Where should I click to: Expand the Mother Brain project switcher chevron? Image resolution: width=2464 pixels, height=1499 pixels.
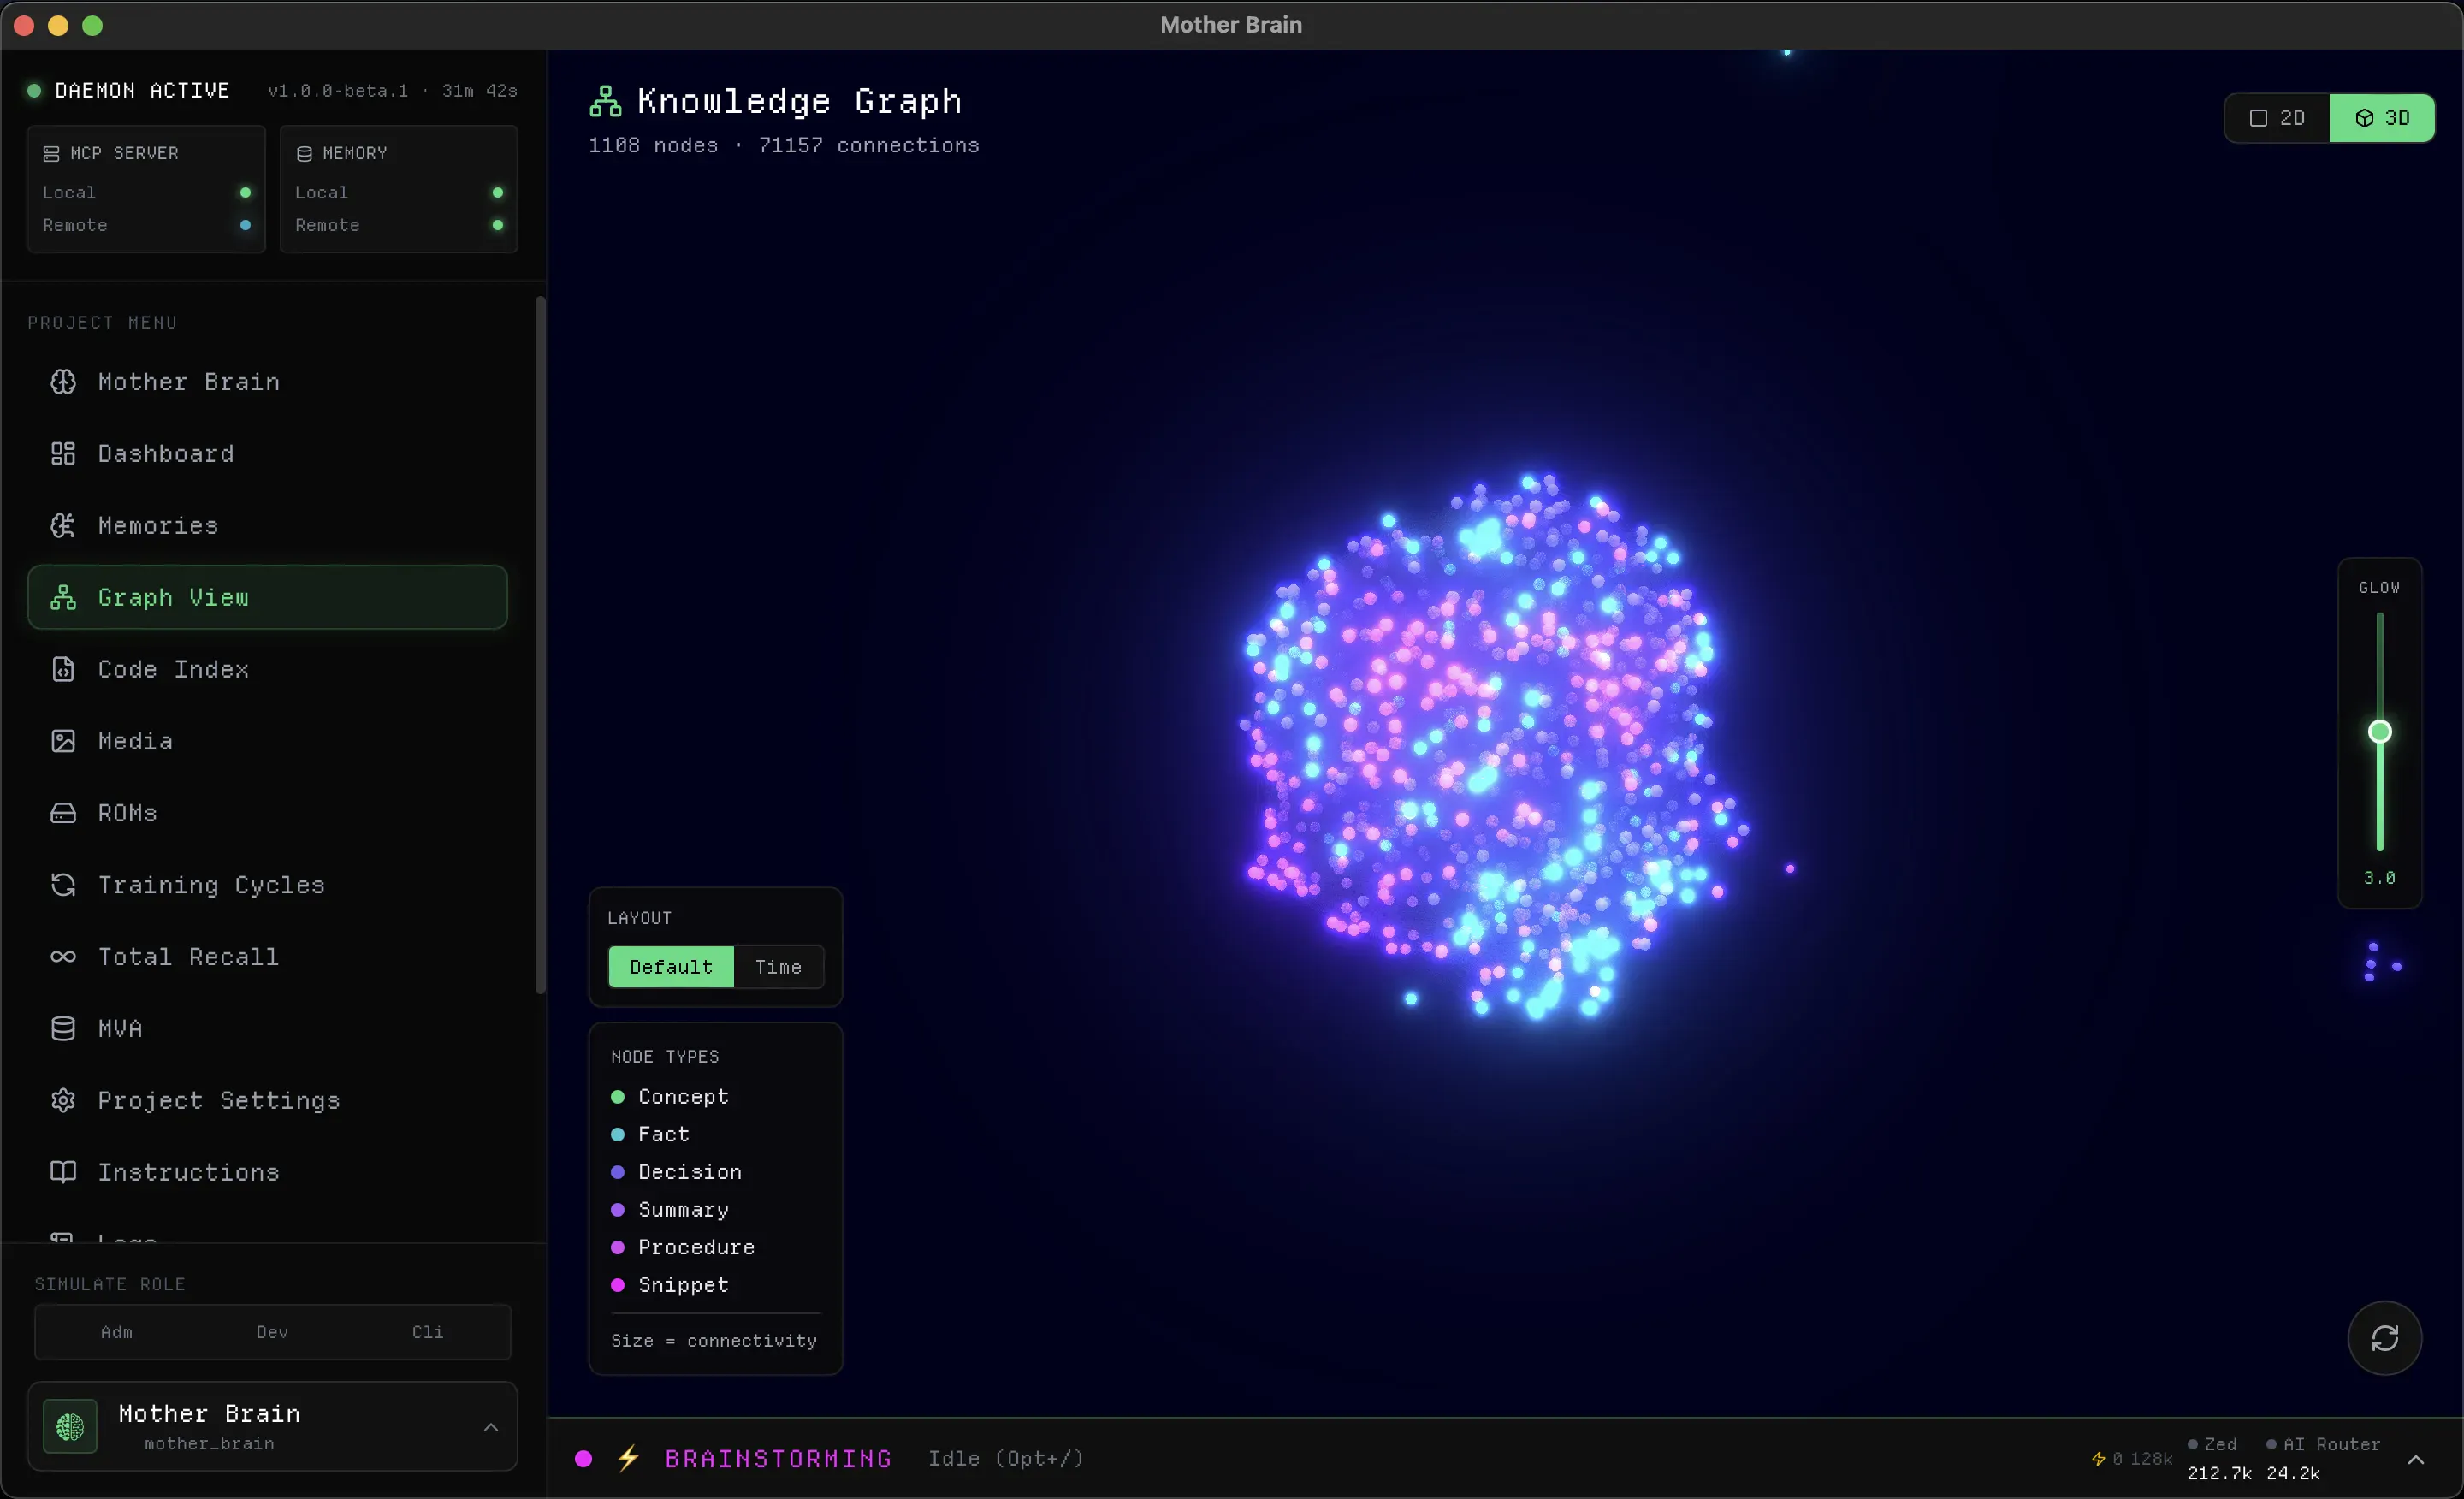[491, 1427]
